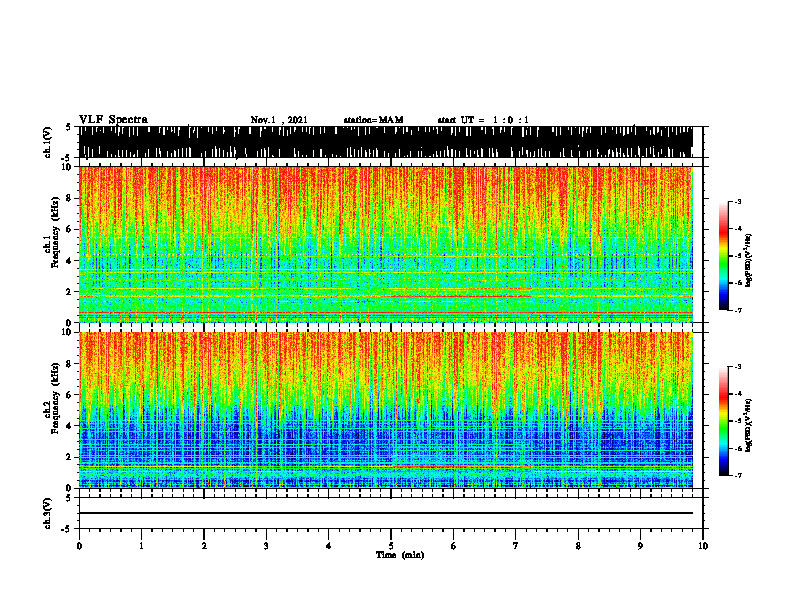This screenshot has height=612, width=792.
Task: Click the "station=MAM" label
Action: click(x=373, y=120)
